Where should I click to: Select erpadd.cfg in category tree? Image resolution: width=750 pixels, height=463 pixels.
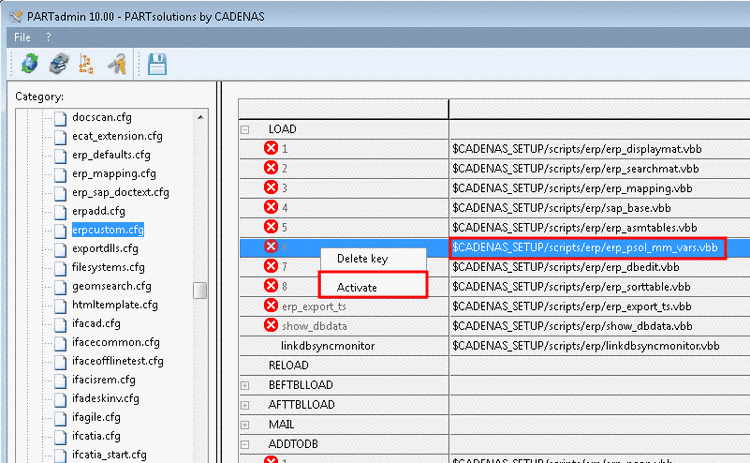coord(99,211)
